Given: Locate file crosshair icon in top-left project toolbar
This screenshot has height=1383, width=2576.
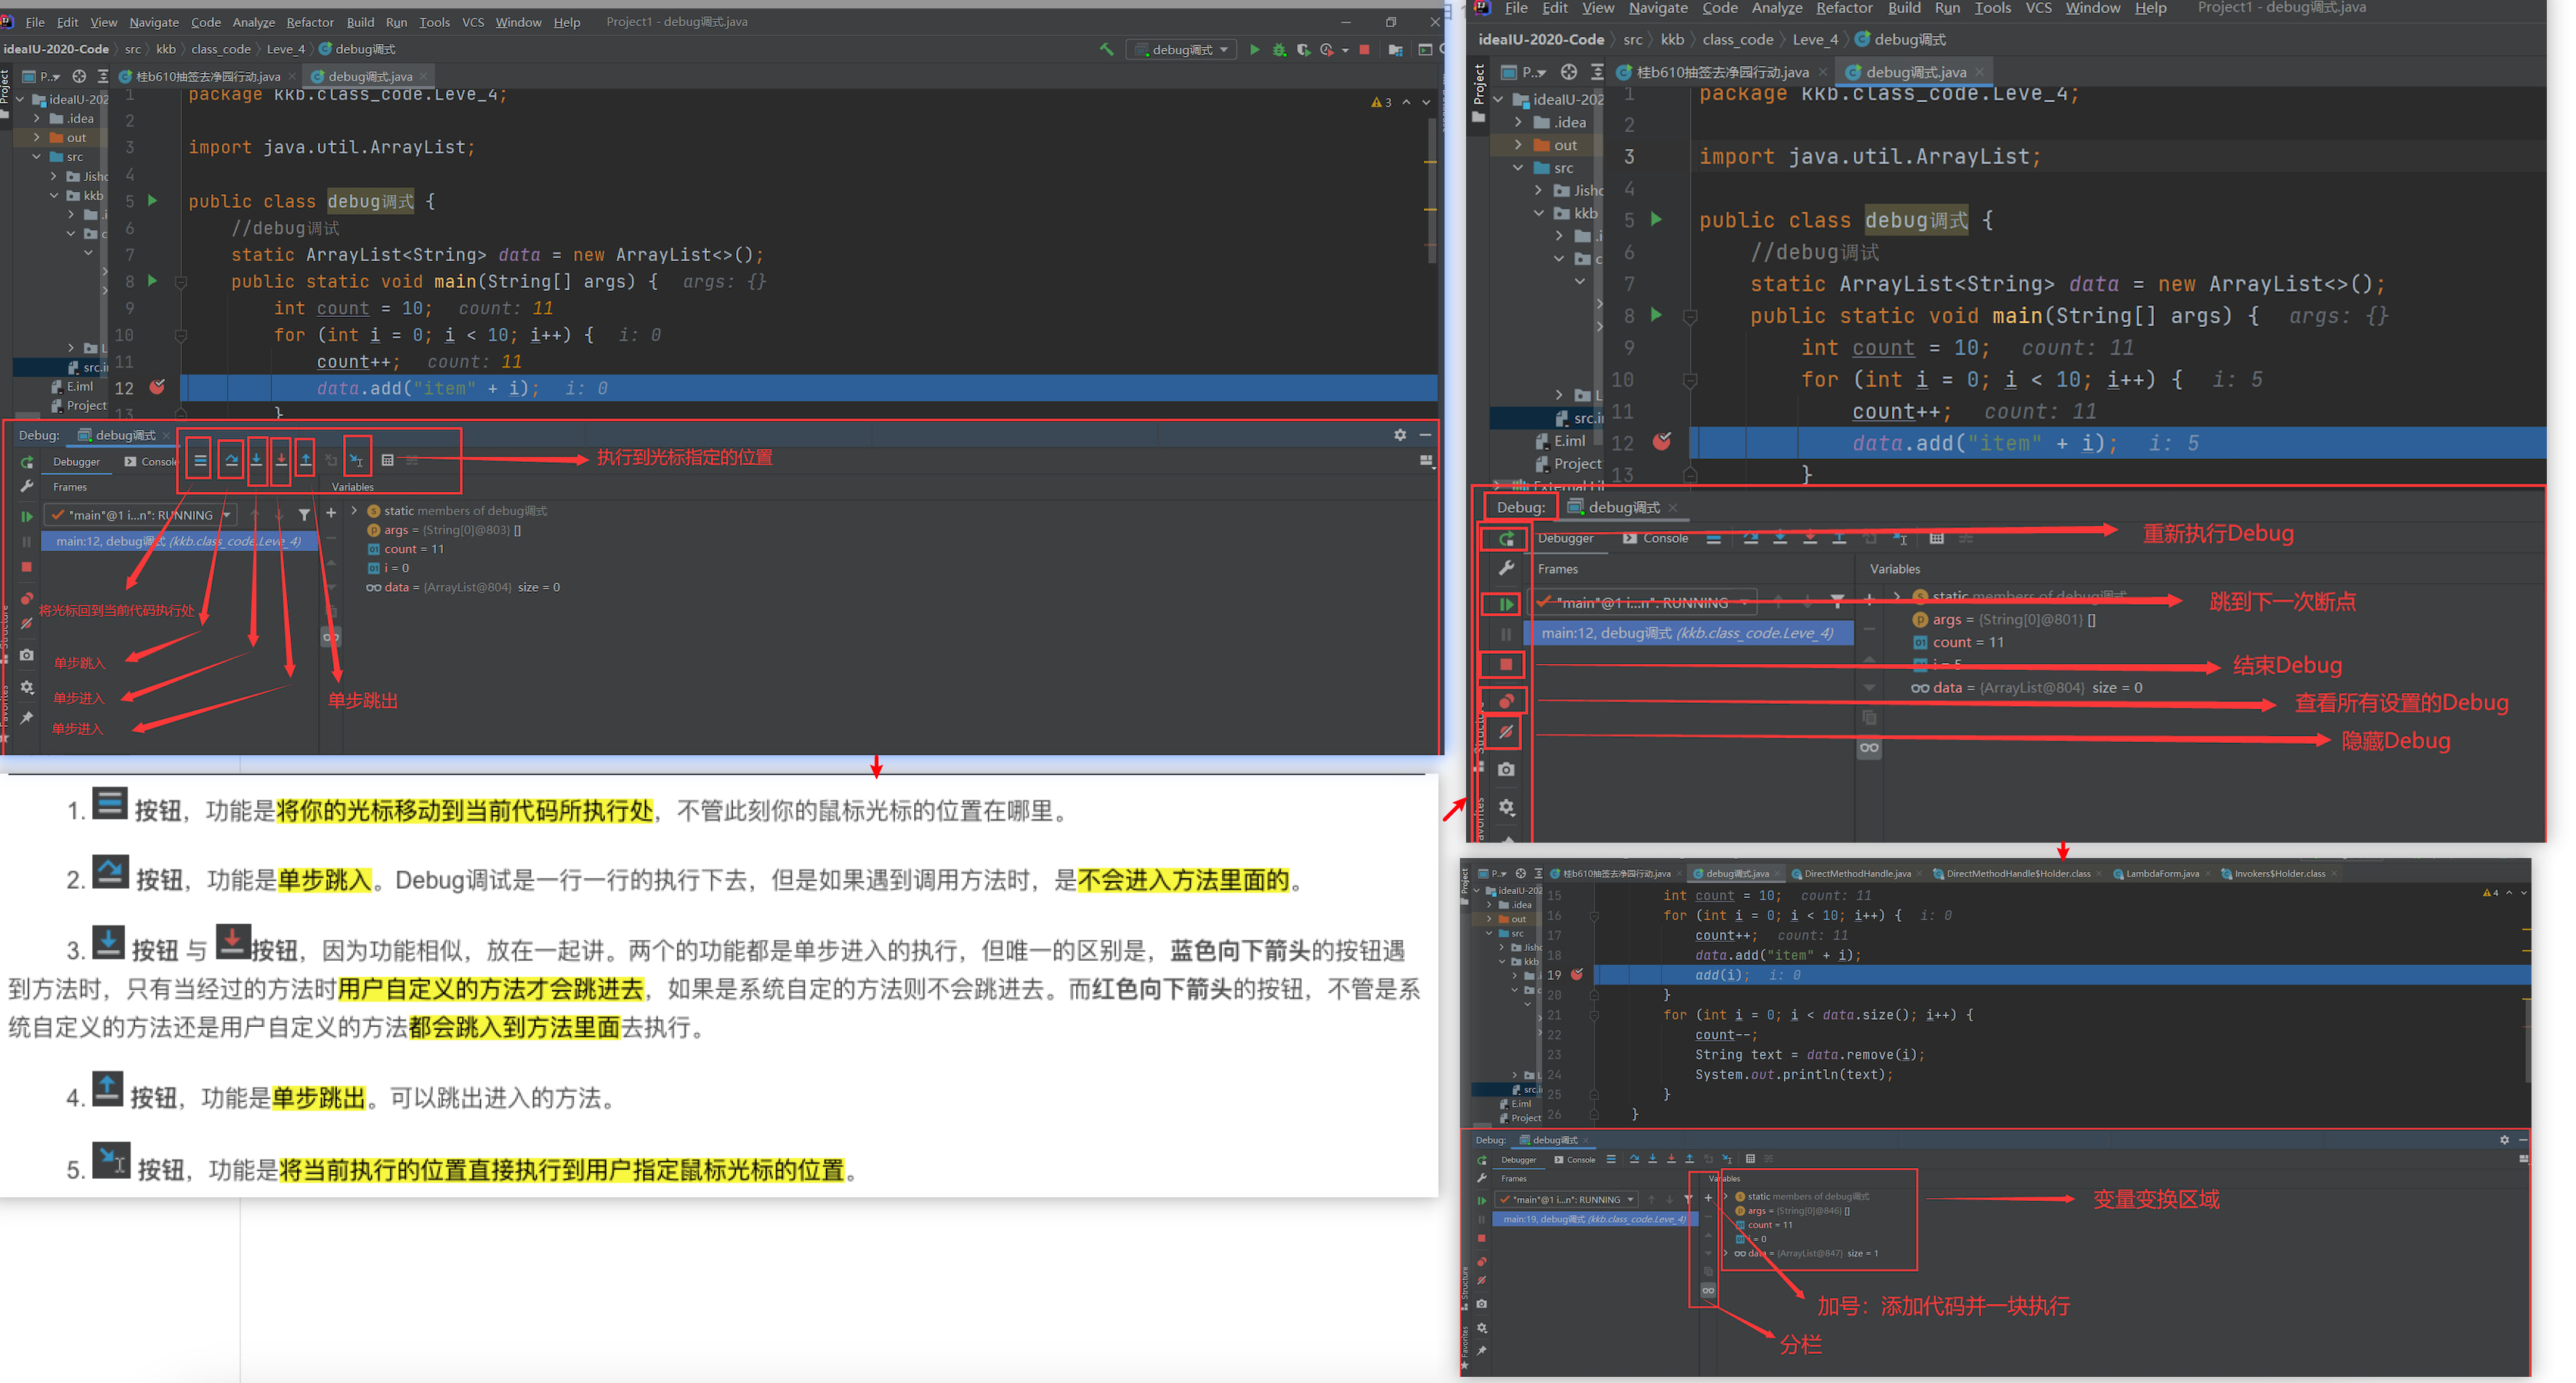Looking at the screenshot, I should point(79,76).
